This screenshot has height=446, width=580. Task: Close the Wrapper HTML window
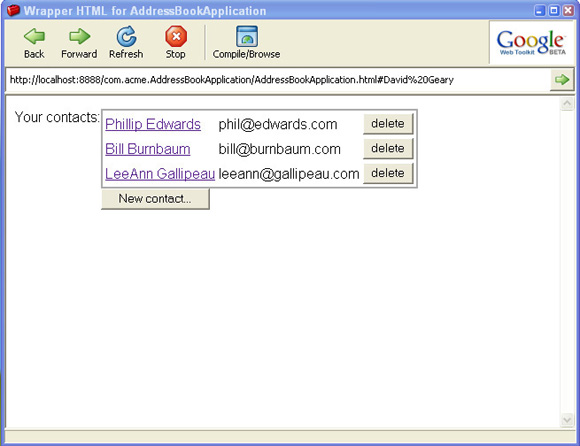[x=568, y=10]
